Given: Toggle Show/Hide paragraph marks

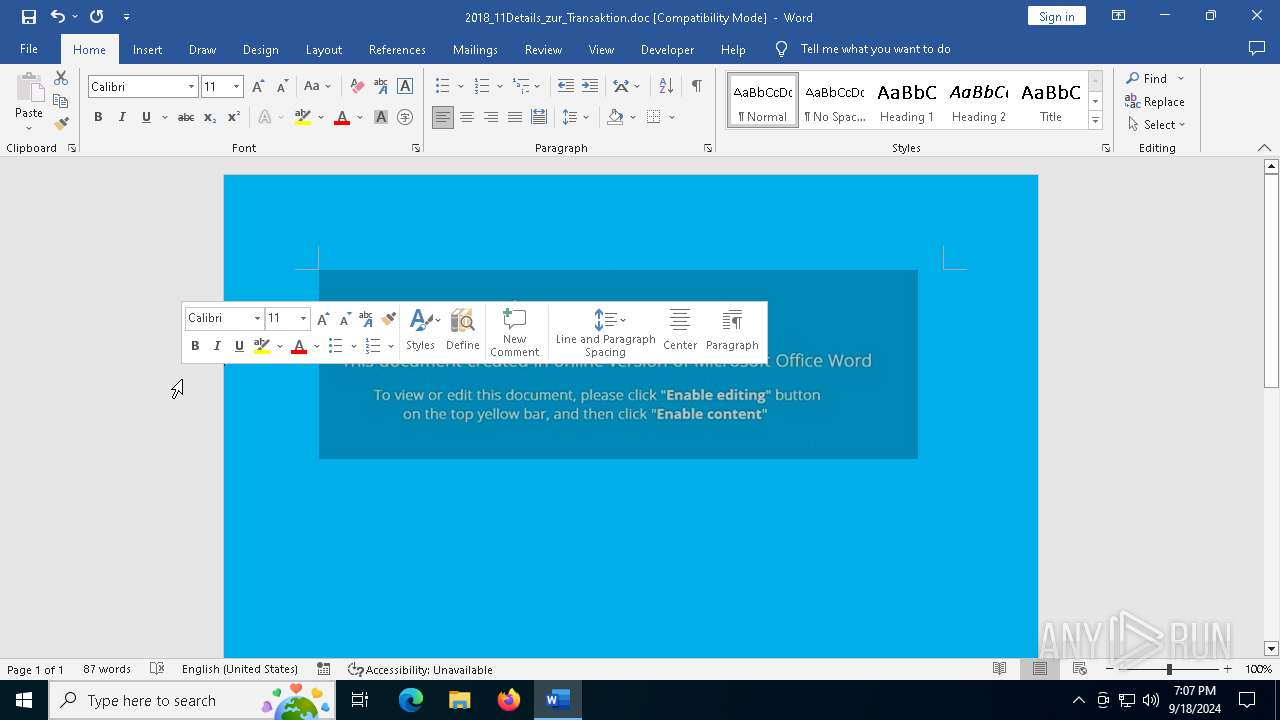Looking at the screenshot, I should coord(696,86).
